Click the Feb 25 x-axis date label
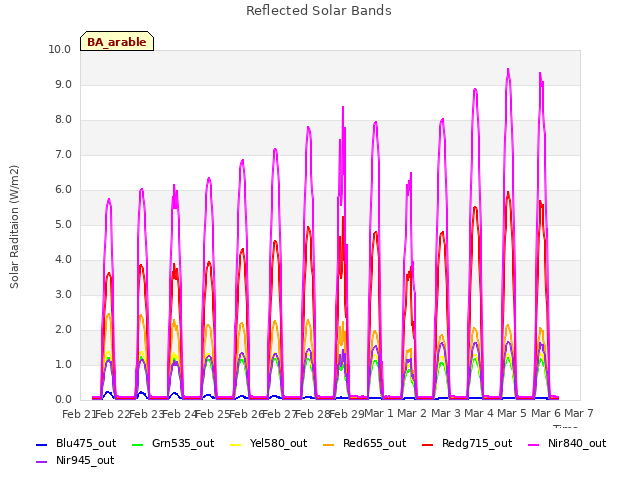640x480 pixels. tap(213, 414)
